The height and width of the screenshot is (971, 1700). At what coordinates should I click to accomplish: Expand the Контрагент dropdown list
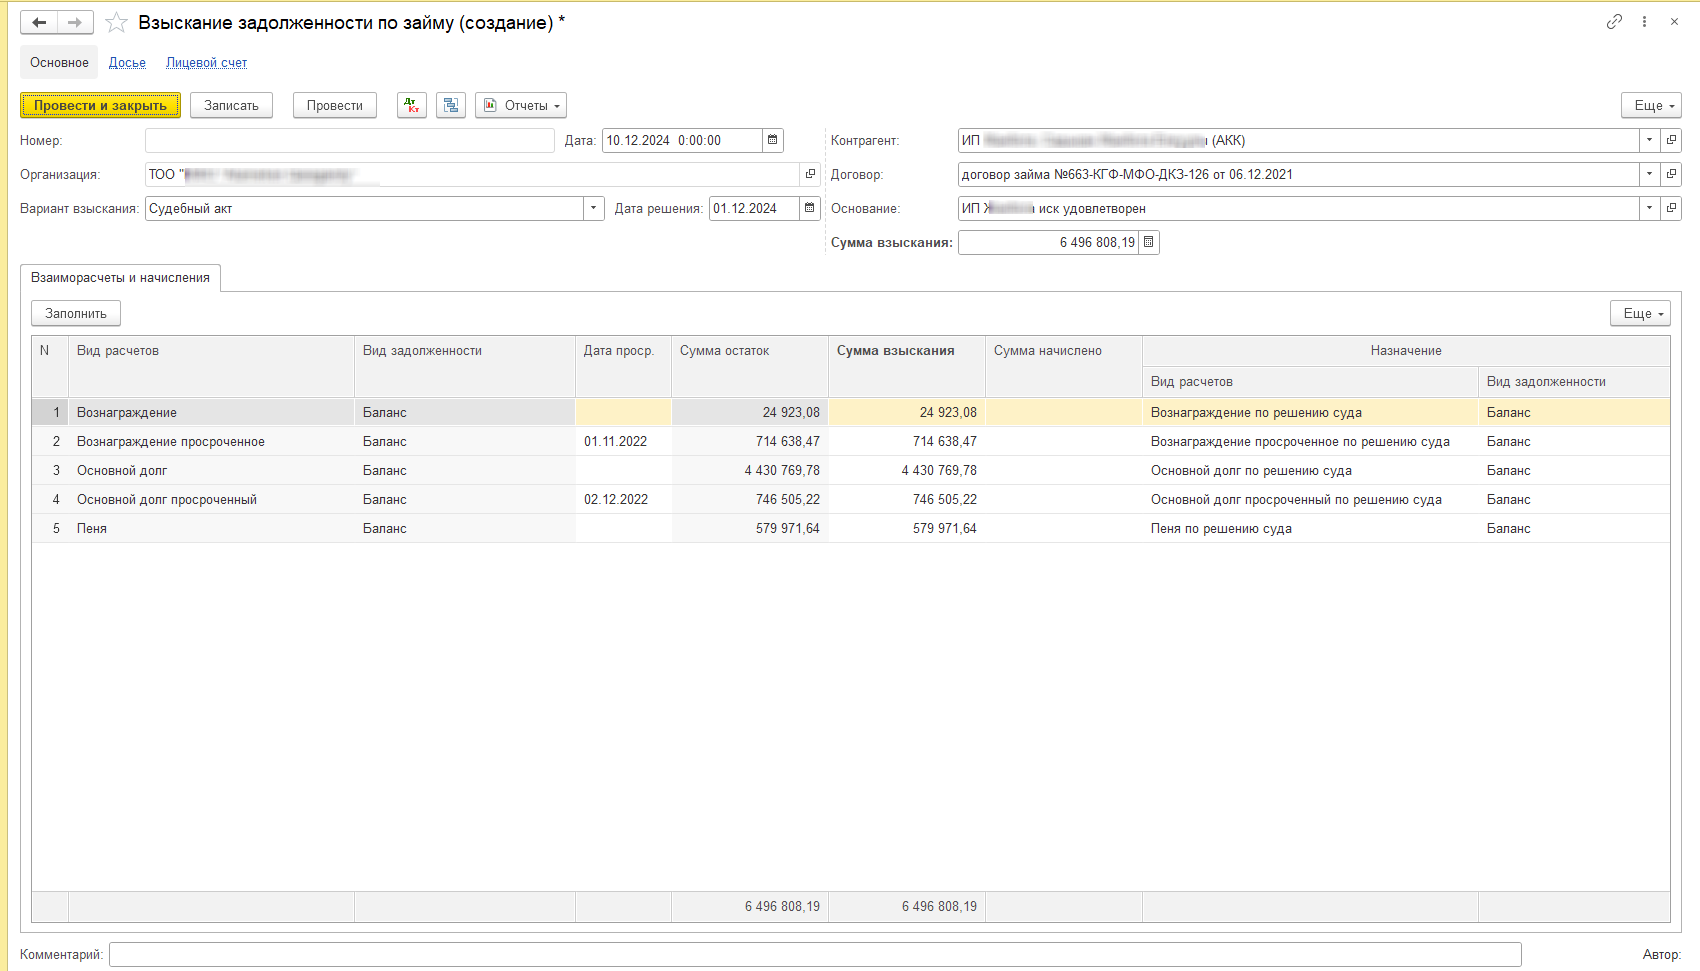click(1650, 140)
